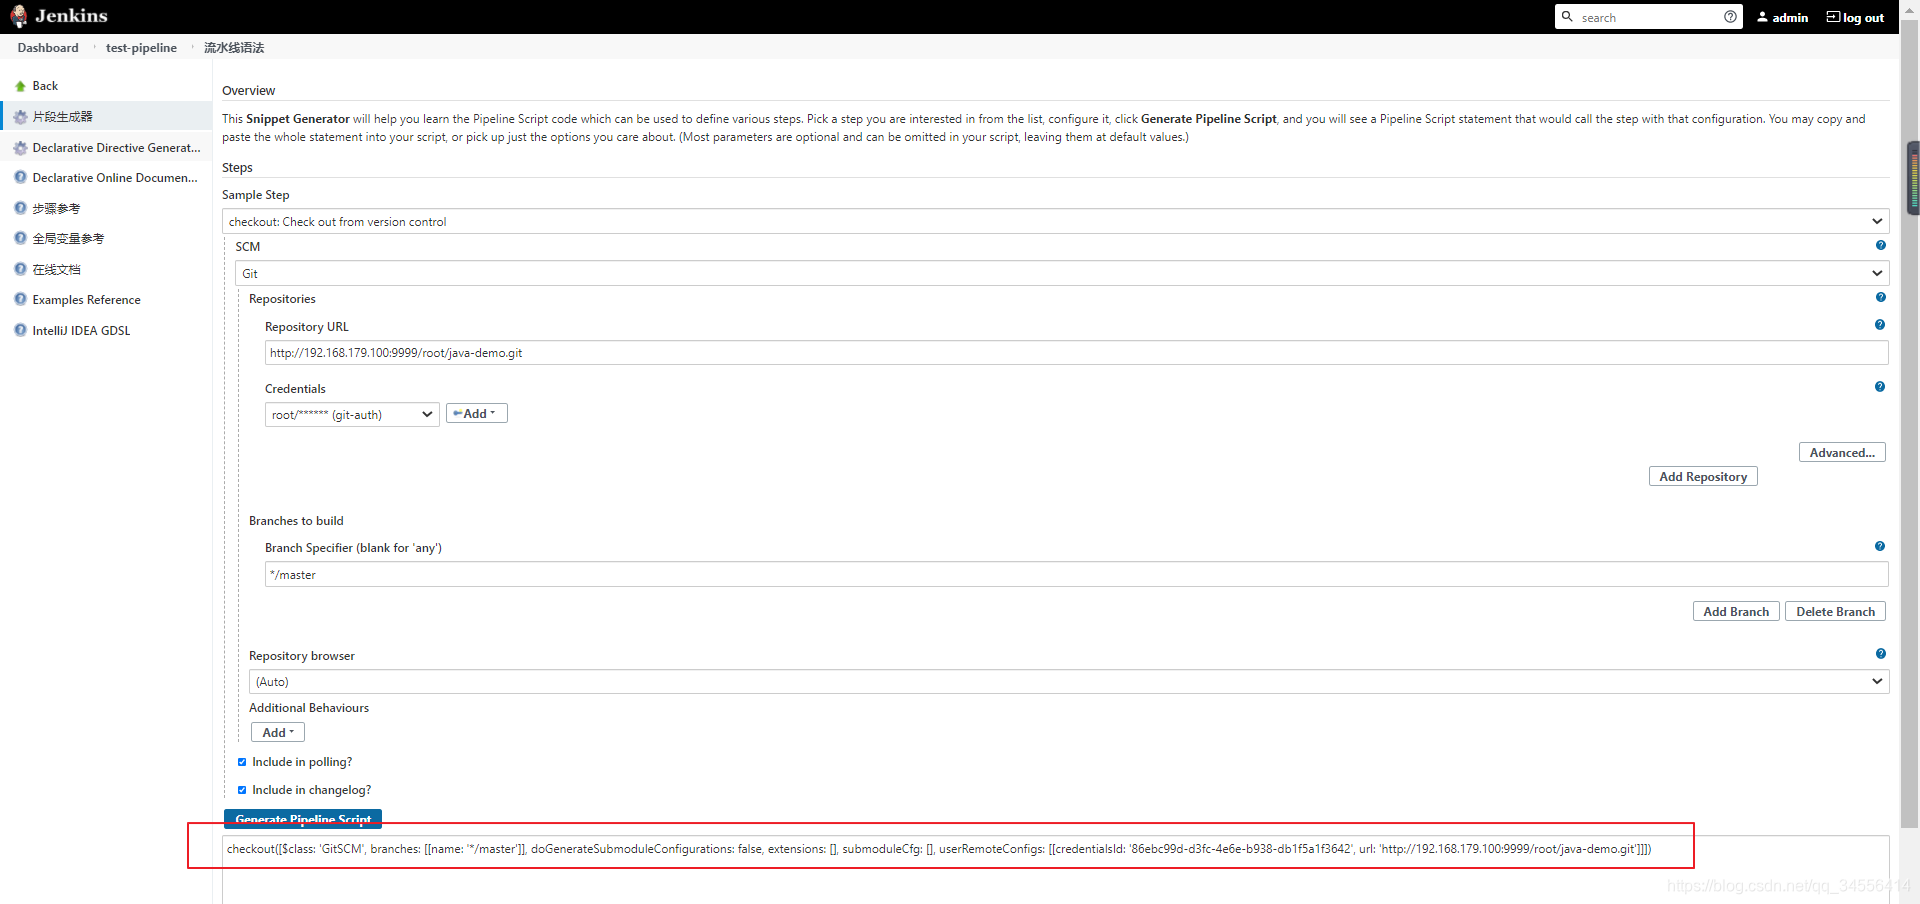The height and width of the screenshot is (904, 1920).
Task: Open the Credentials root git-auth dropdown
Action: pos(352,414)
